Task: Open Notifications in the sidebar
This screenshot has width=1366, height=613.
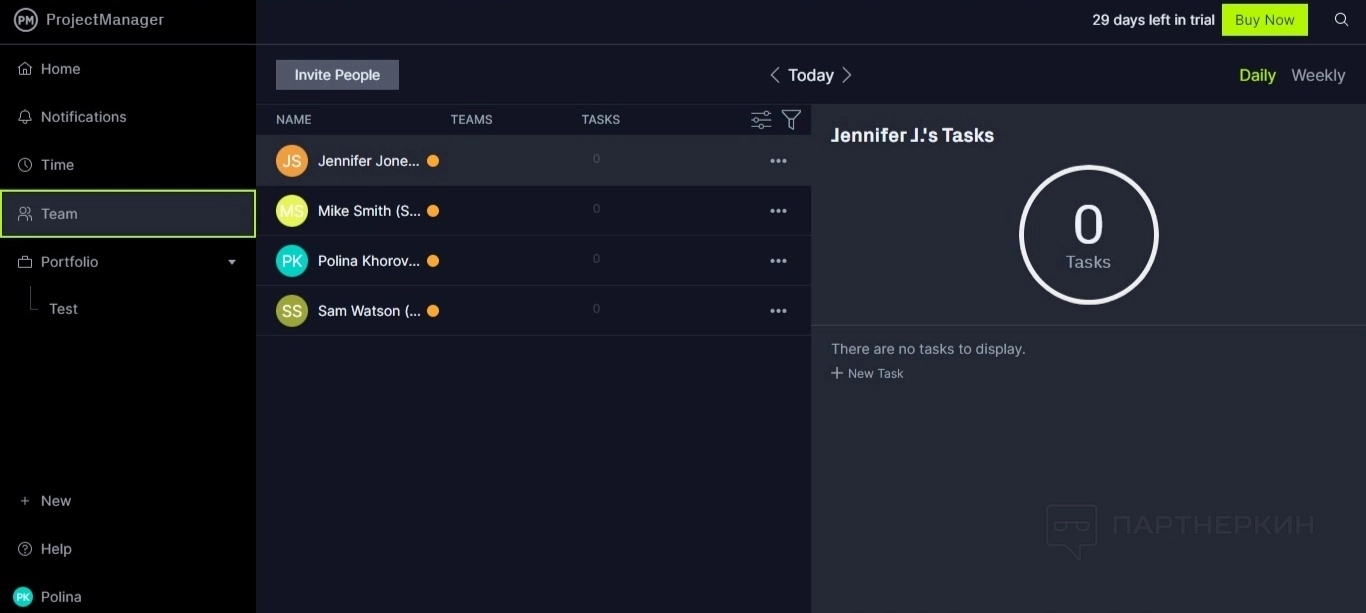Action: pos(83,117)
